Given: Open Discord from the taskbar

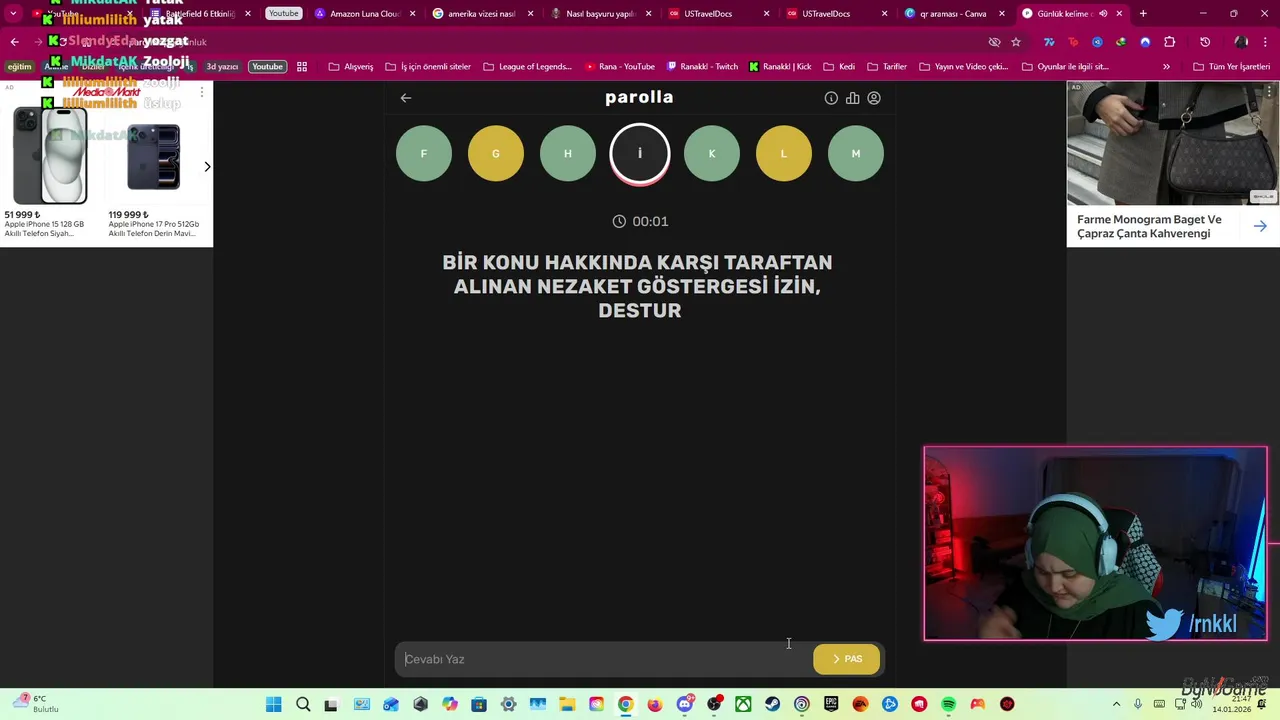Looking at the screenshot, I should (685, 704).
